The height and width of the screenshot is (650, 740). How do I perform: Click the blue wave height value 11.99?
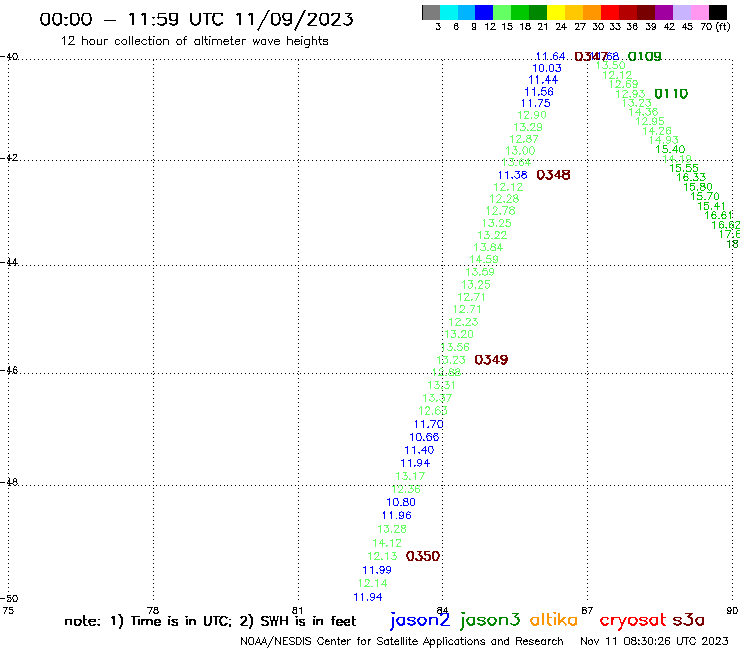(377, 570)
